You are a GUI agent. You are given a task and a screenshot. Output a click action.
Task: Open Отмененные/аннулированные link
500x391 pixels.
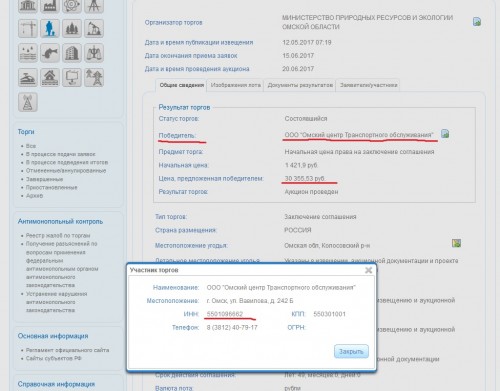(66, 171)
